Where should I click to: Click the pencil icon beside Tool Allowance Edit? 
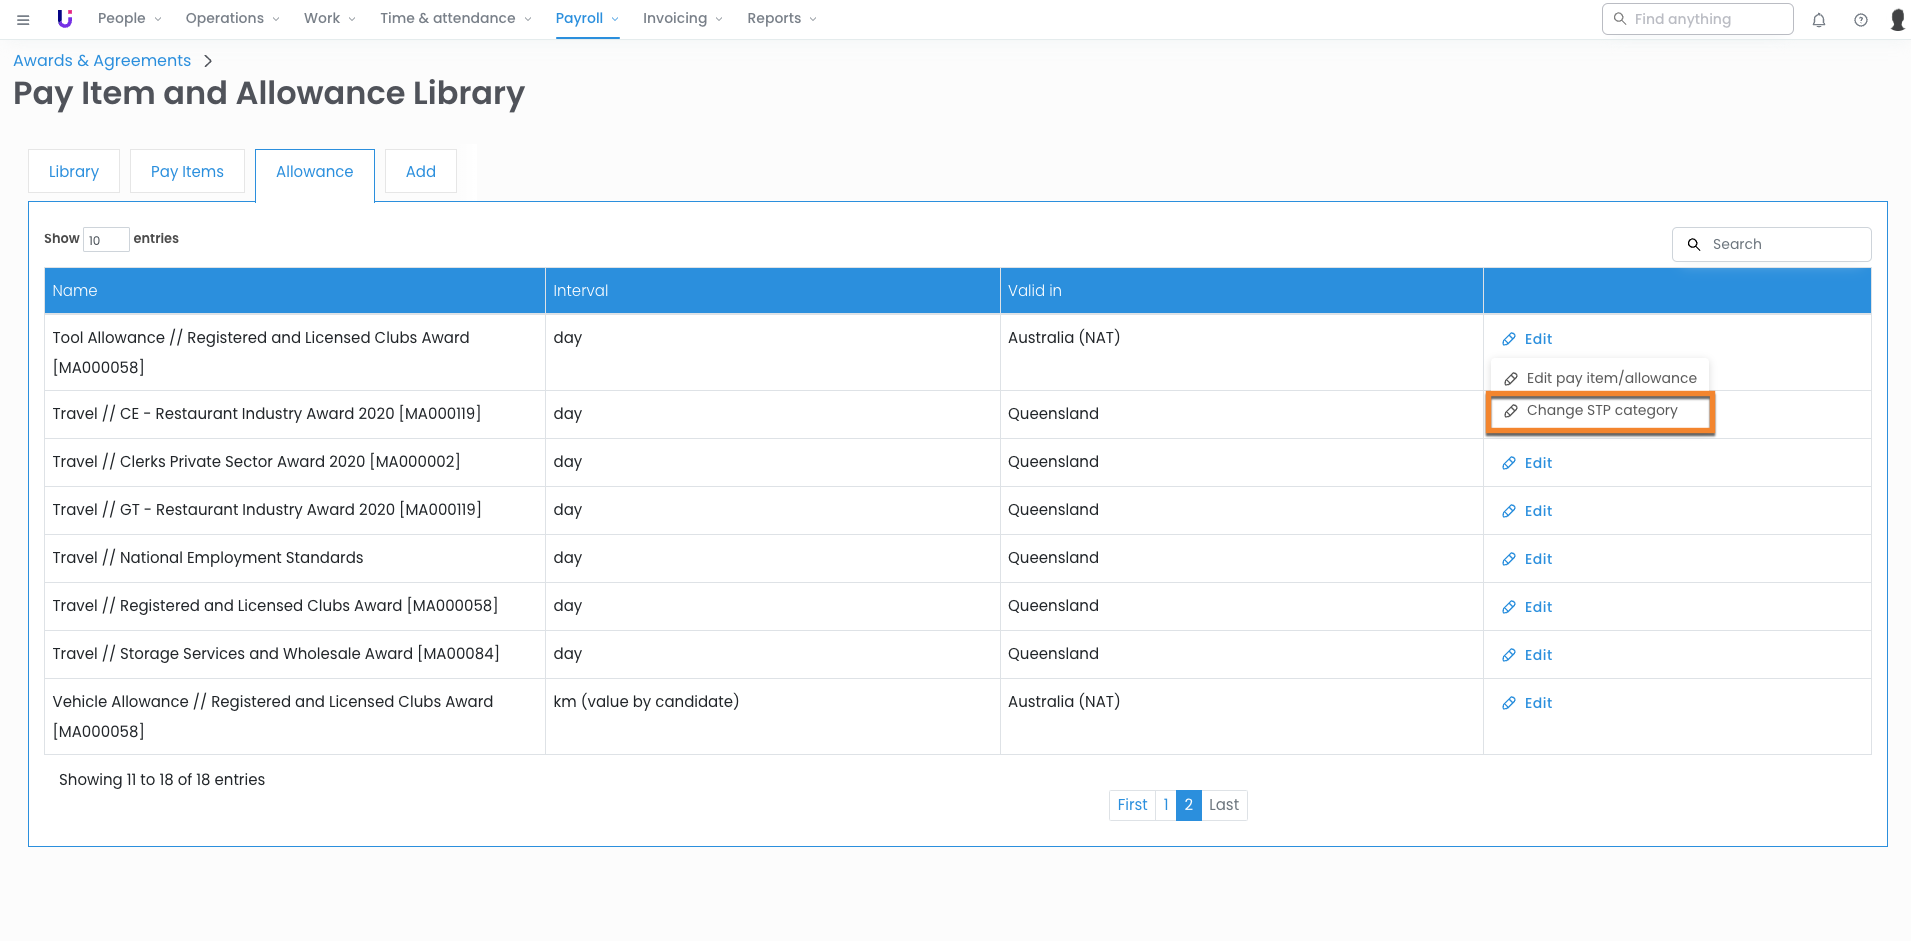pos(1509,339)
